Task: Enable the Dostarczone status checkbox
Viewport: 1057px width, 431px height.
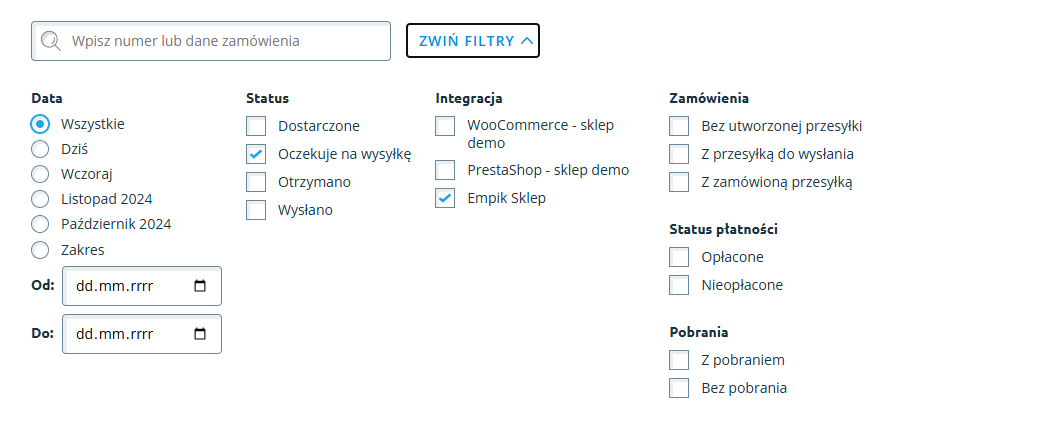Action: pyautogui.click(x=257, y=126)
